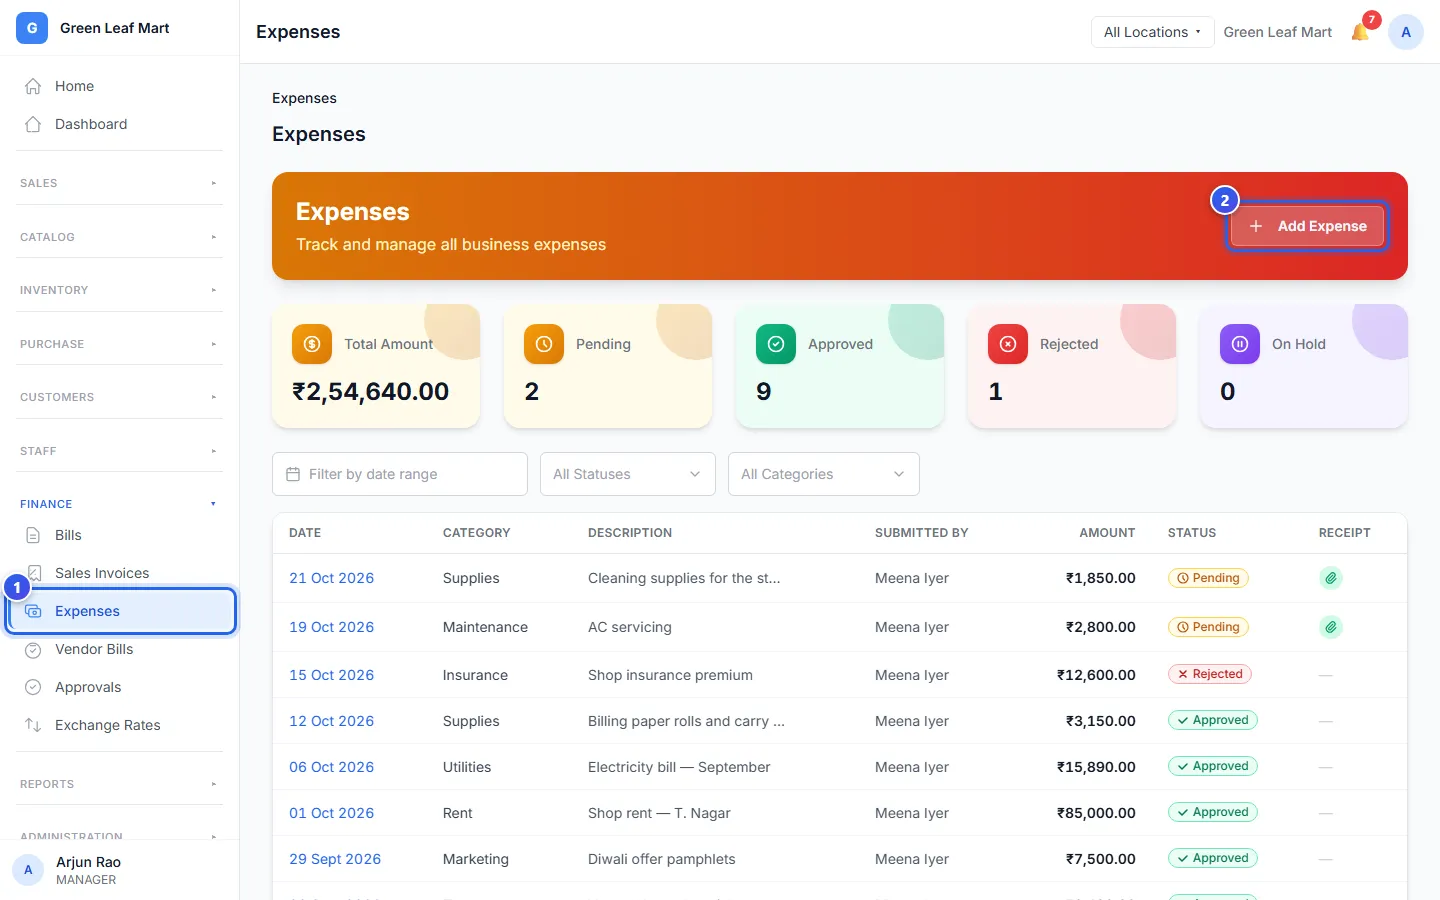Image resolution: width=1440 pixels, height=900 pixels.
Task: Expand the Customers sidebar section
Action: [x=119, y=397]
